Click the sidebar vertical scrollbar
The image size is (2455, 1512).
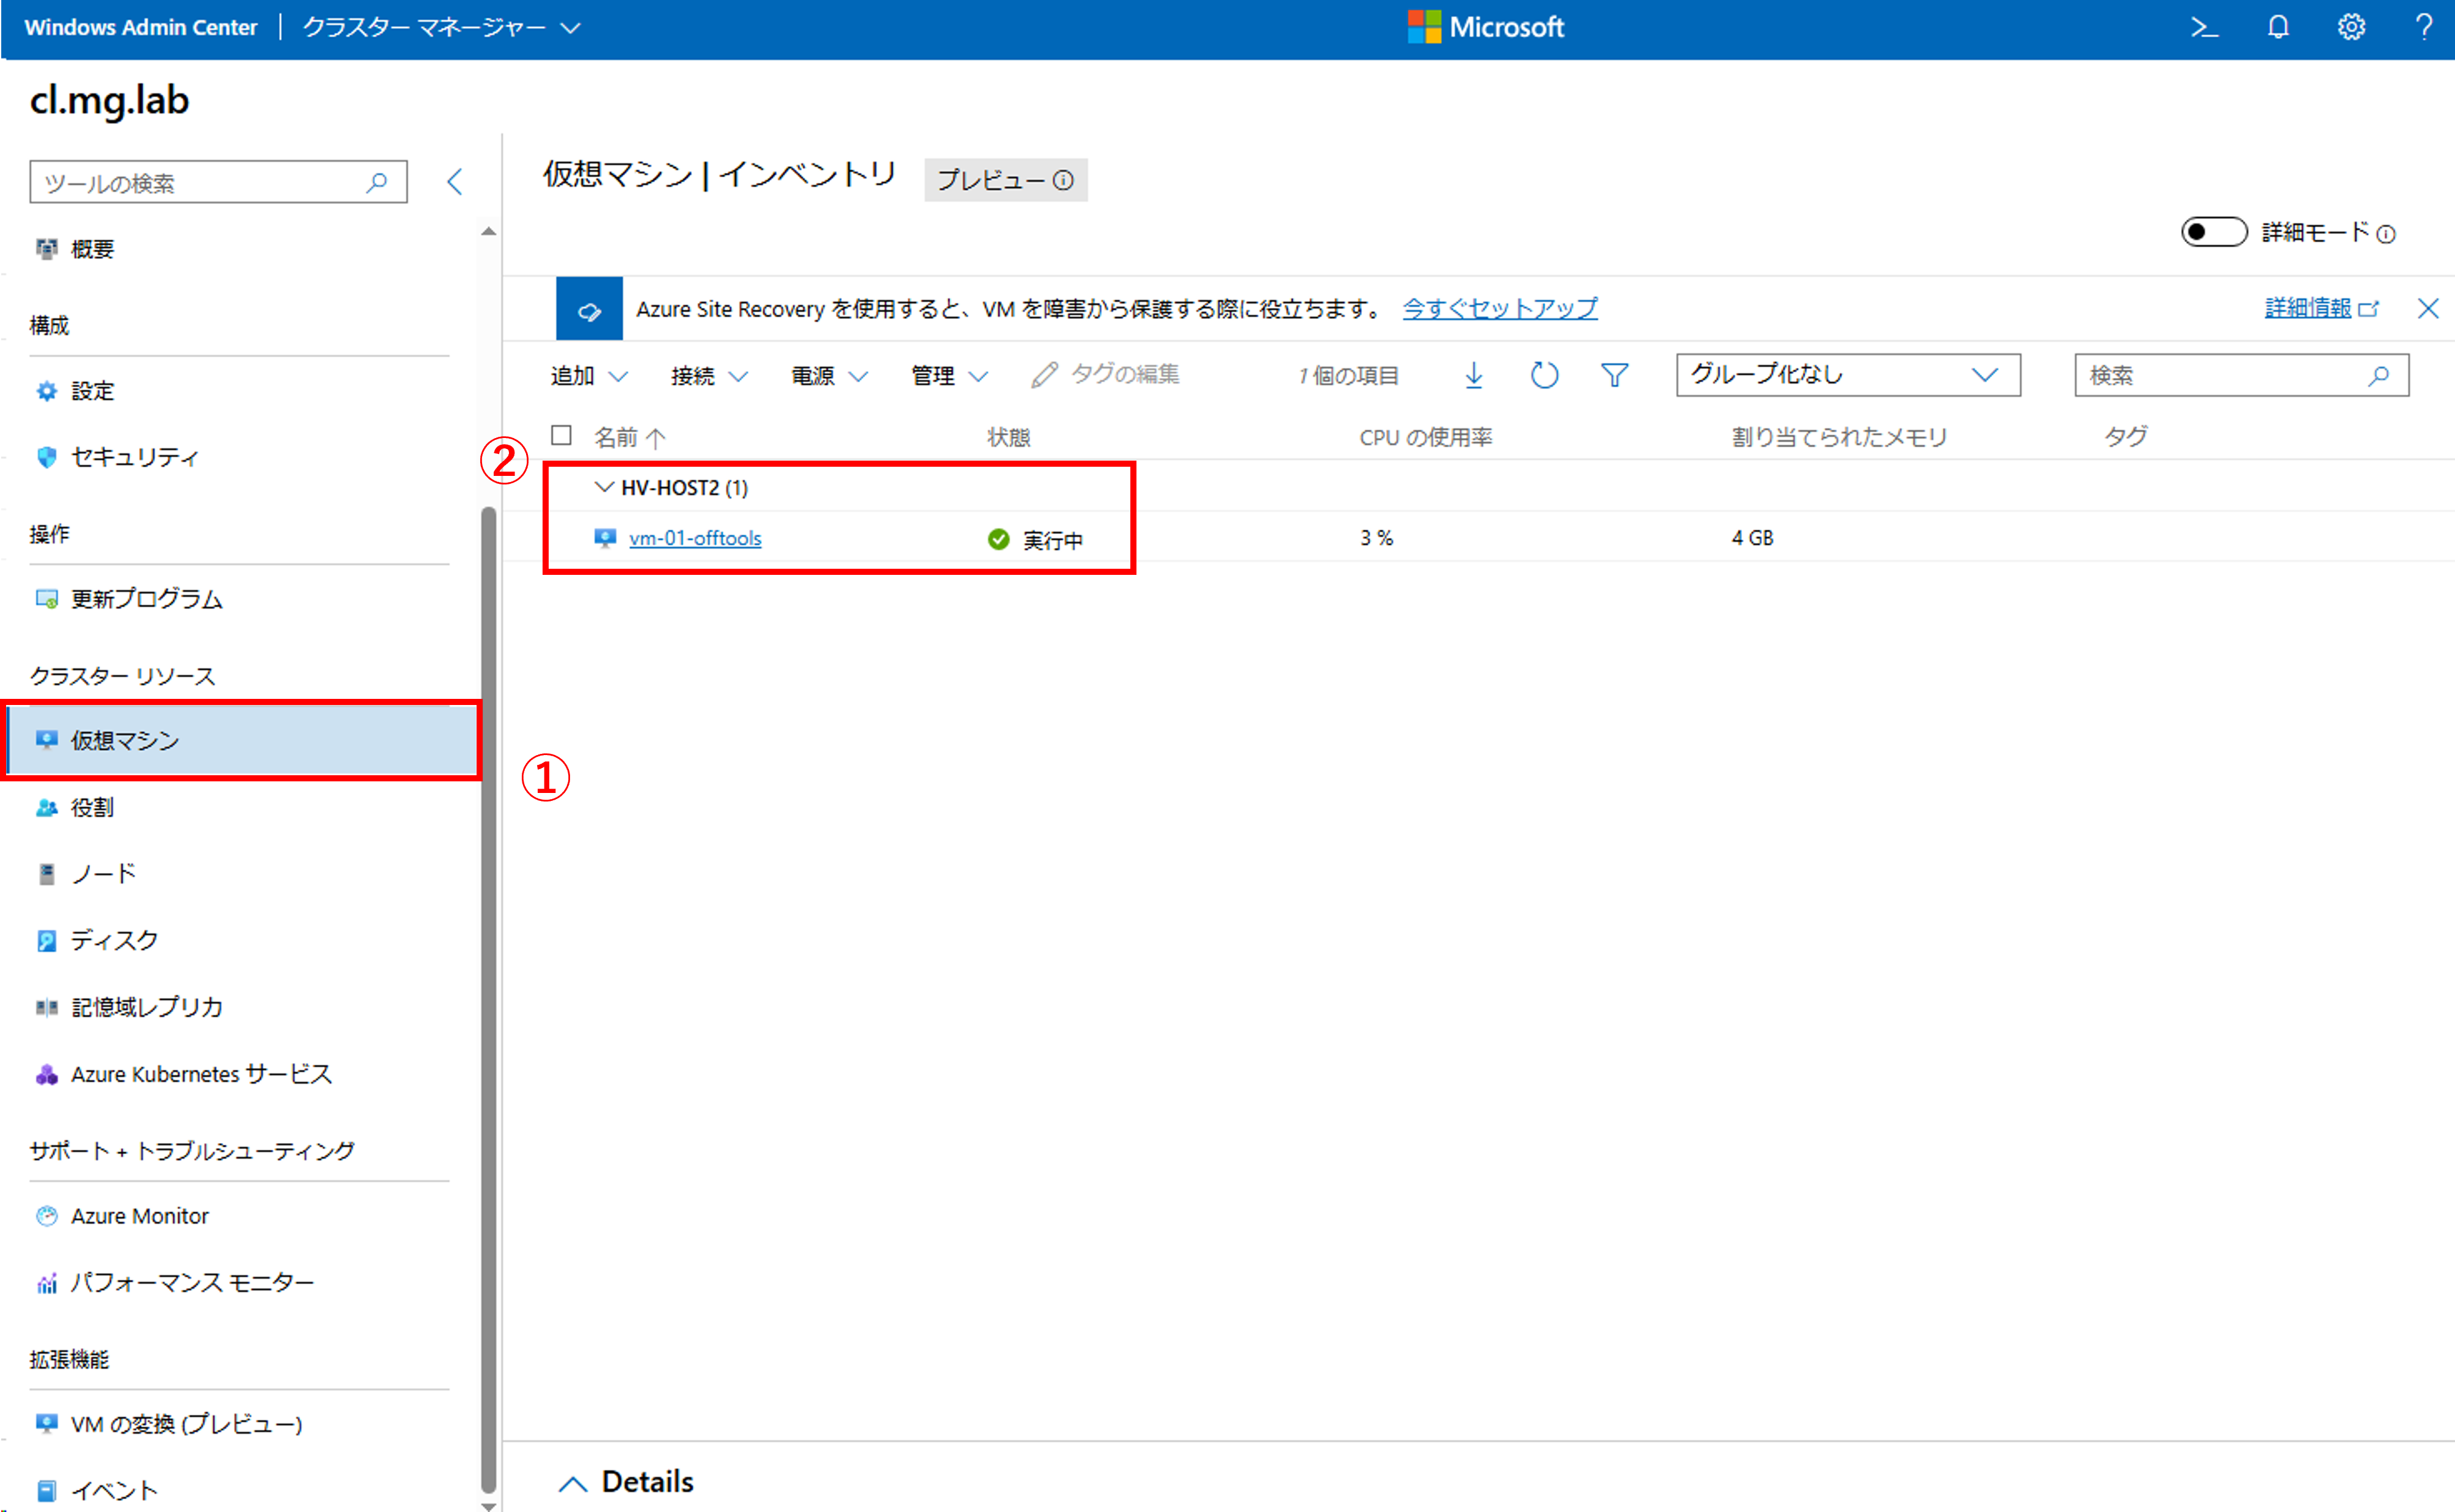[x=488, y=1000]
